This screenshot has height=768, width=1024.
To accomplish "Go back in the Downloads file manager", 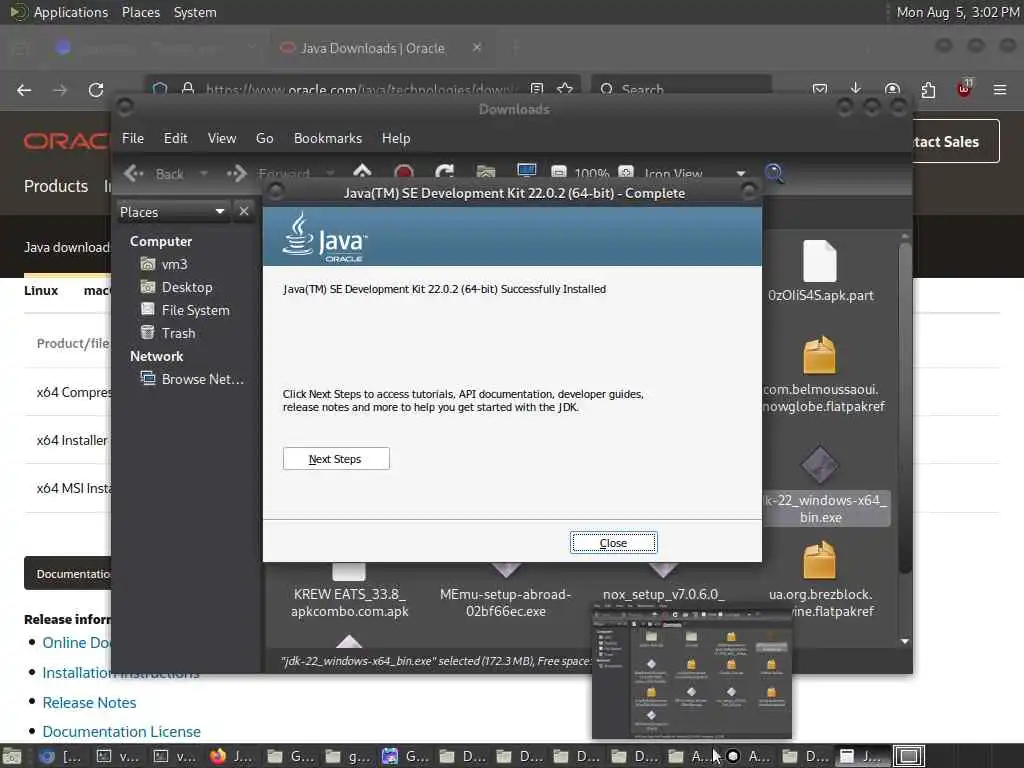I will [x=154, y=174].
